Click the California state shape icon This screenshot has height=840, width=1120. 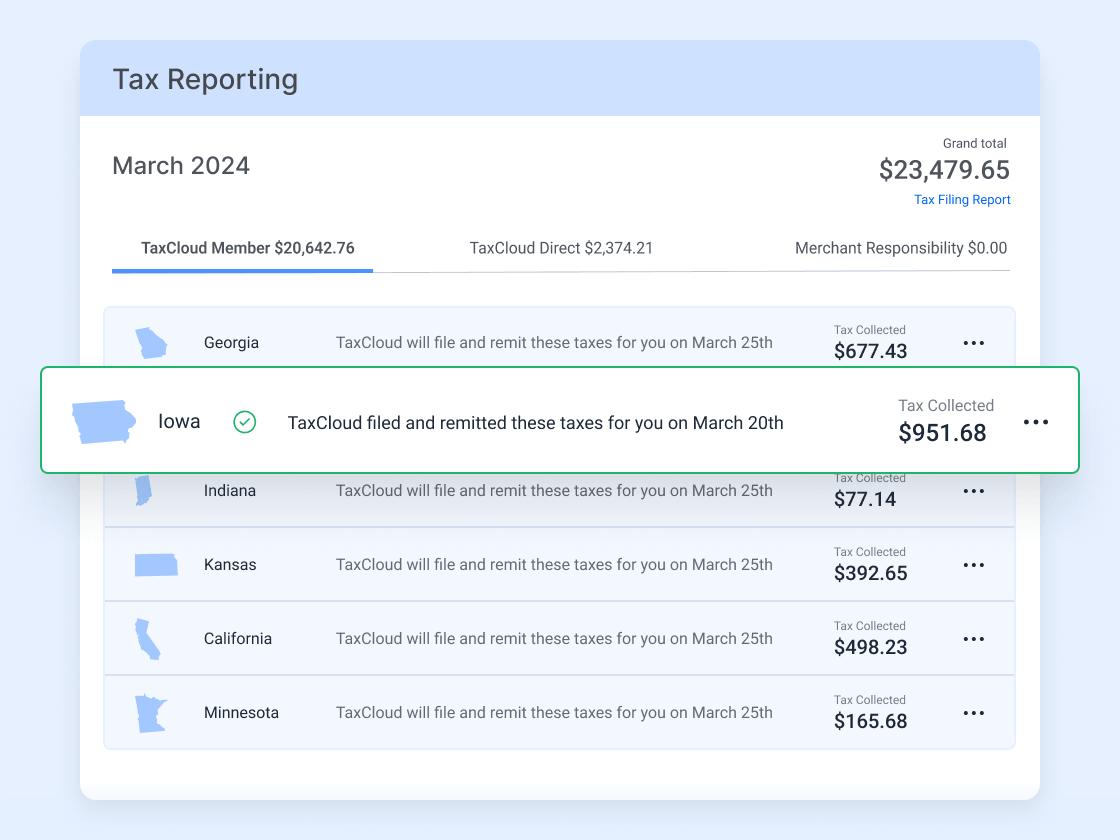coord(148,639)
